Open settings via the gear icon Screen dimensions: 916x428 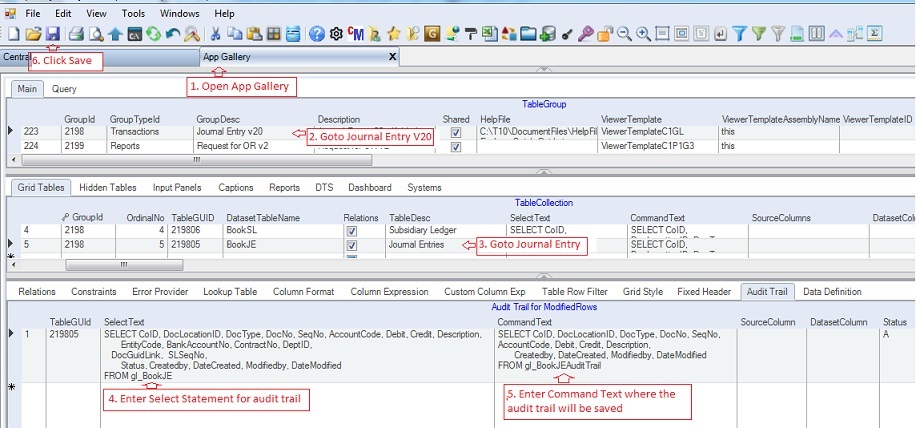click(x=336, y=34)
